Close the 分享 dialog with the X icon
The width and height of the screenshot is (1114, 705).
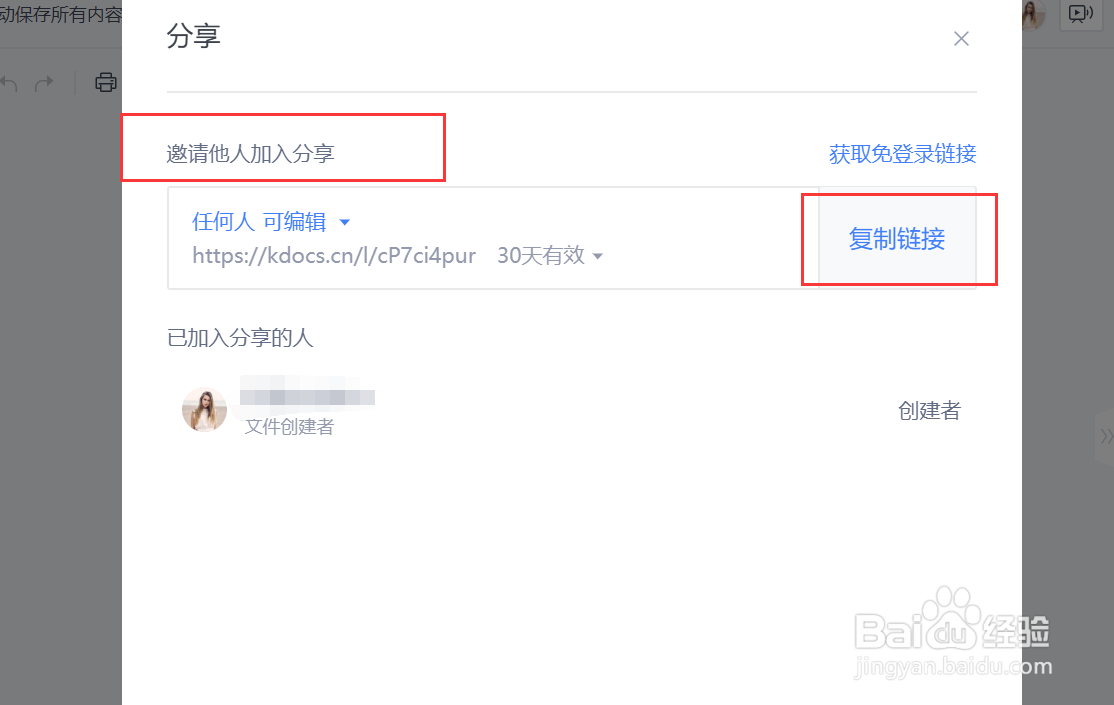coord(961,38)
